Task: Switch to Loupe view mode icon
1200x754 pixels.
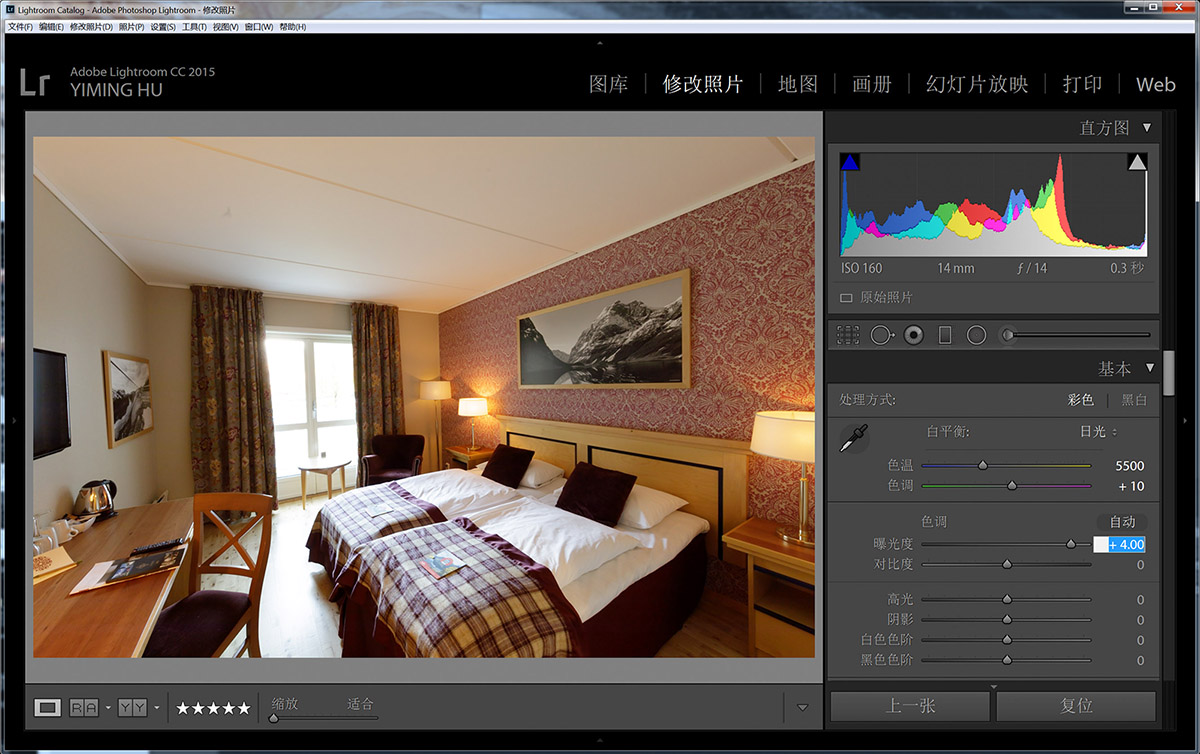Action: [x=47, y=708]
